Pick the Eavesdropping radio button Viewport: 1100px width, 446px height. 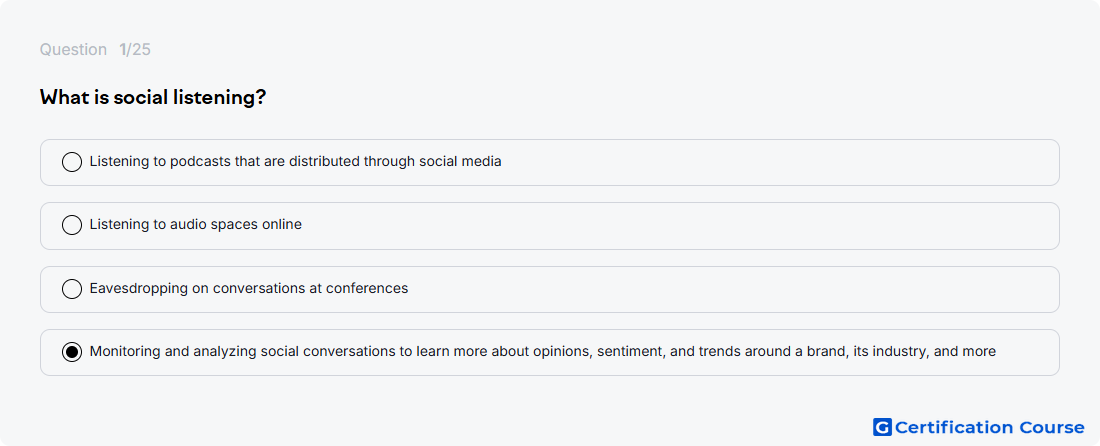(72, 288)
